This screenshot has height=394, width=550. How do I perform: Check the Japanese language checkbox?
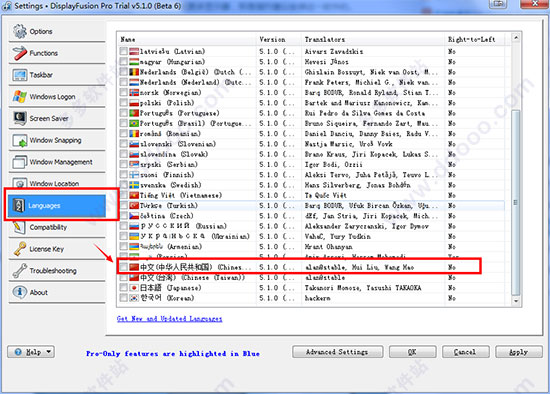point(123,288)
